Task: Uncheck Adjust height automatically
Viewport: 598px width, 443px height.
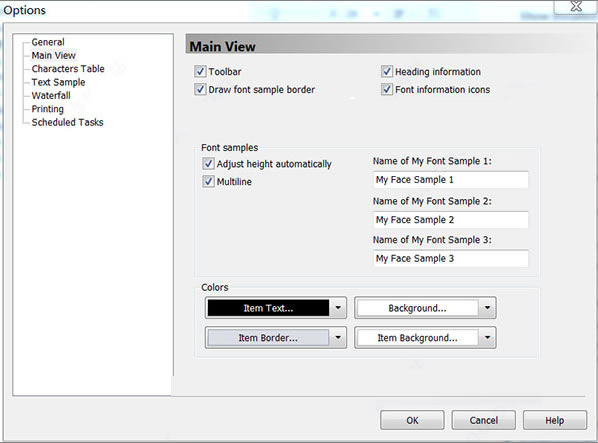Action: [208, 164]
